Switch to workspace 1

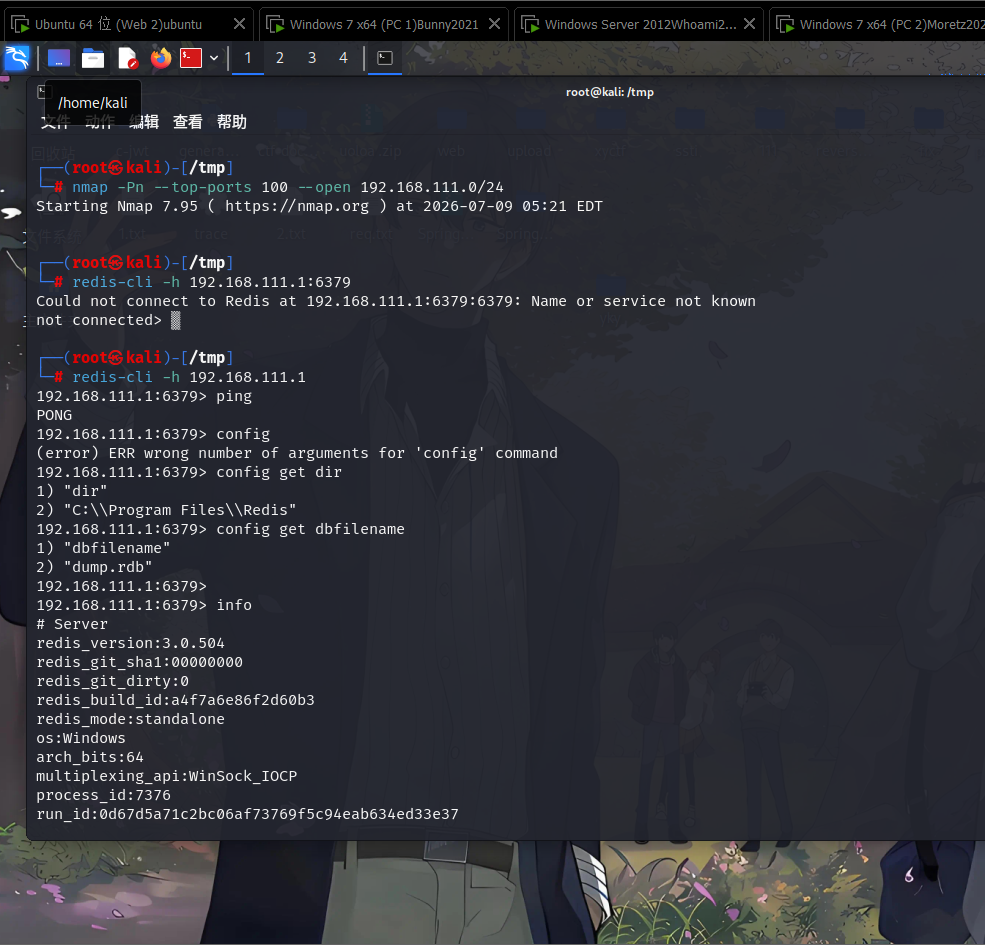pyautogui.click(x=248, y=58)
